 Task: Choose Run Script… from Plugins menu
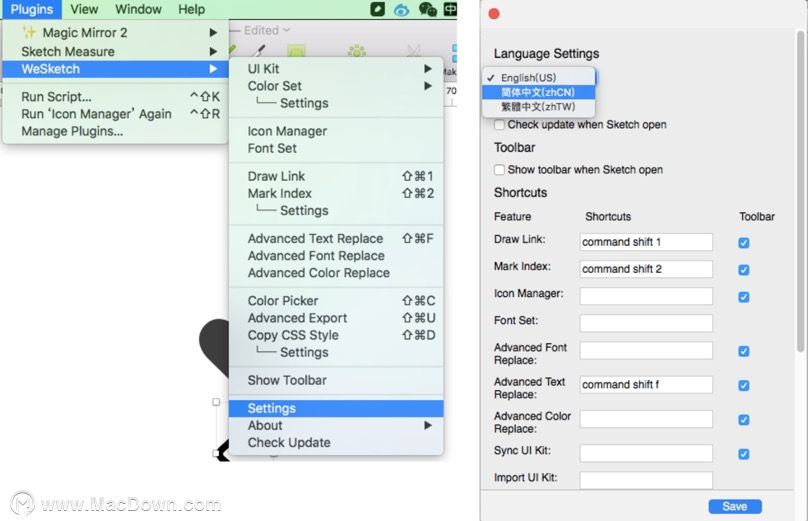(x=115, y=97)
